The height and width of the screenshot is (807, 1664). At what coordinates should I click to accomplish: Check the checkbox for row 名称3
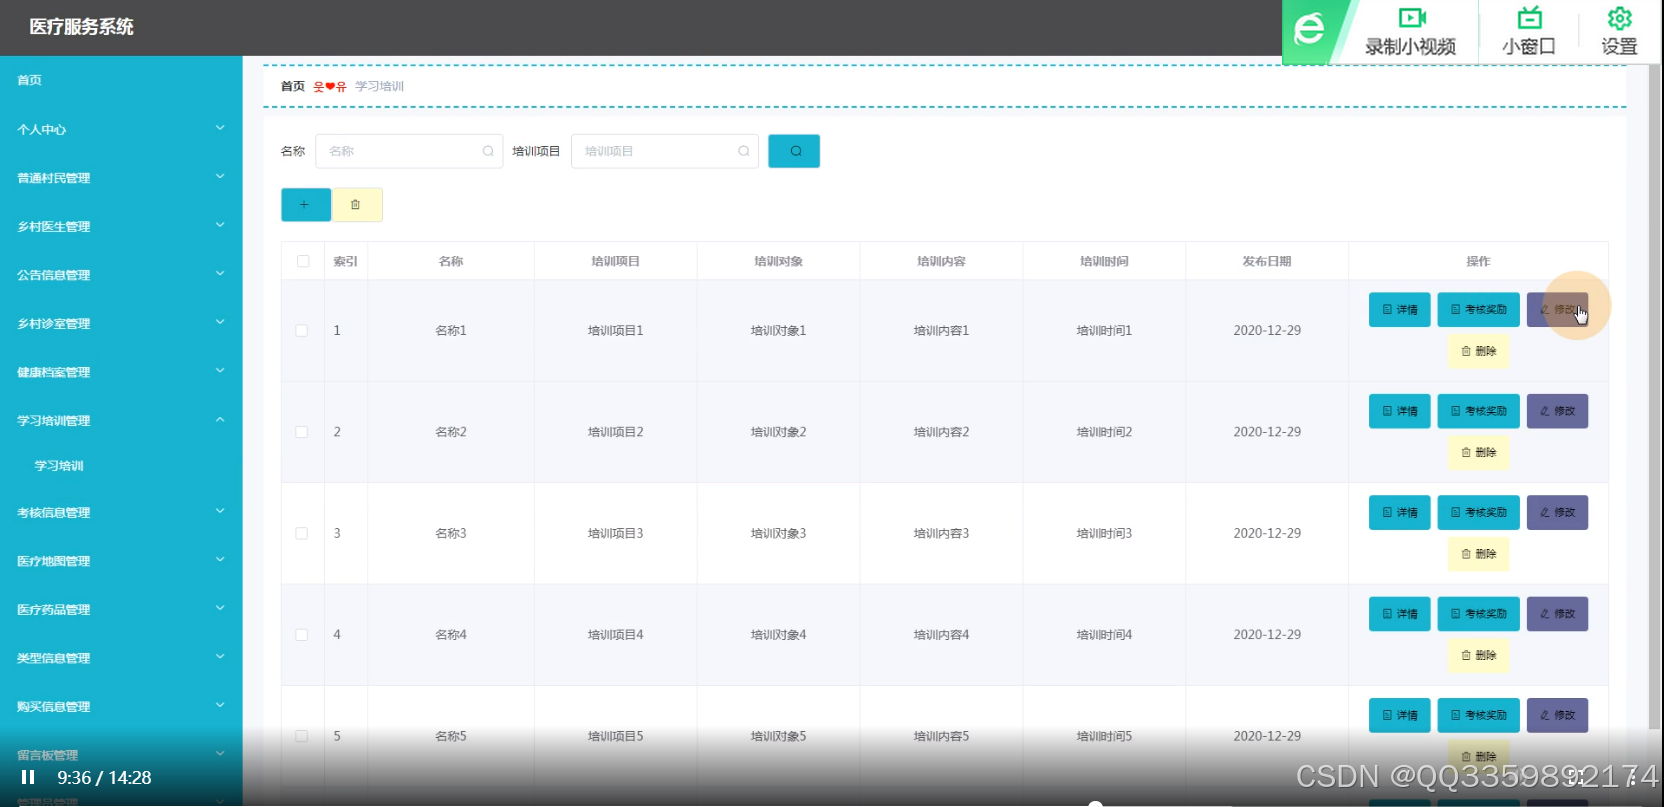(x=301, y=533)
